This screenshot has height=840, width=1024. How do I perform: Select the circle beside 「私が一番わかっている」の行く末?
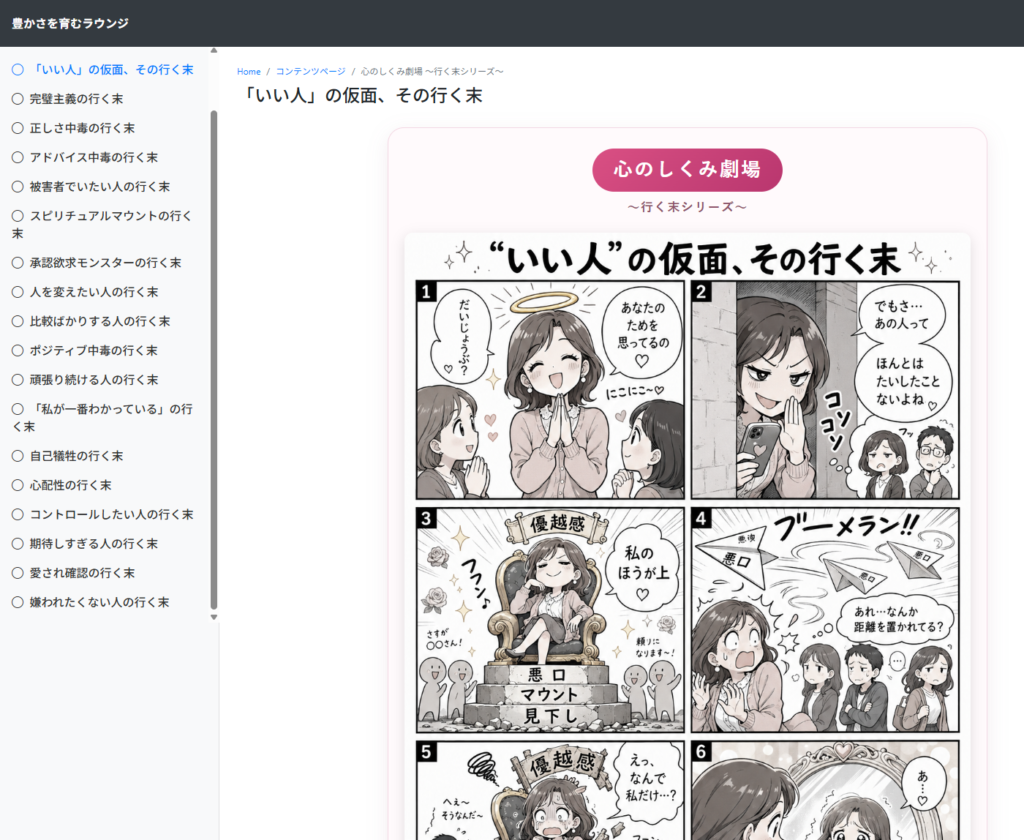tap(18, 410)
